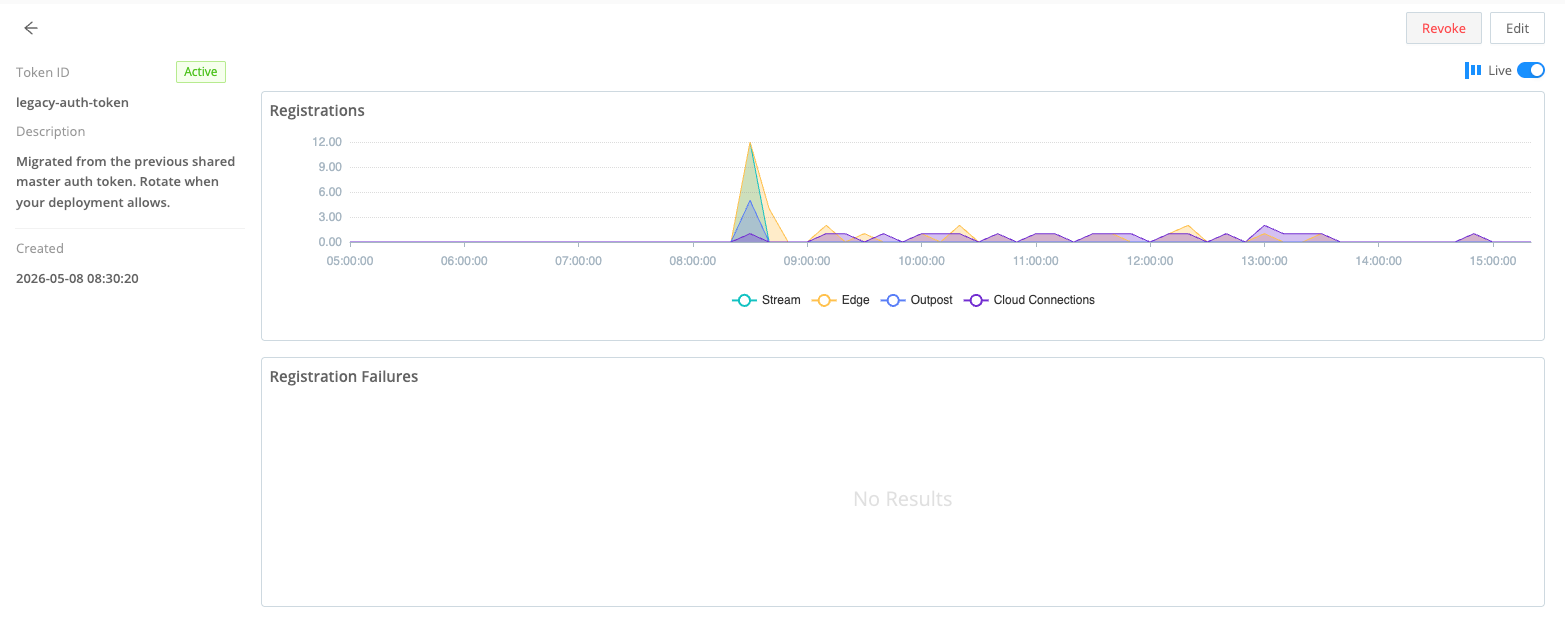
Task: Click the Created label
Action: [x=40, y=248]
